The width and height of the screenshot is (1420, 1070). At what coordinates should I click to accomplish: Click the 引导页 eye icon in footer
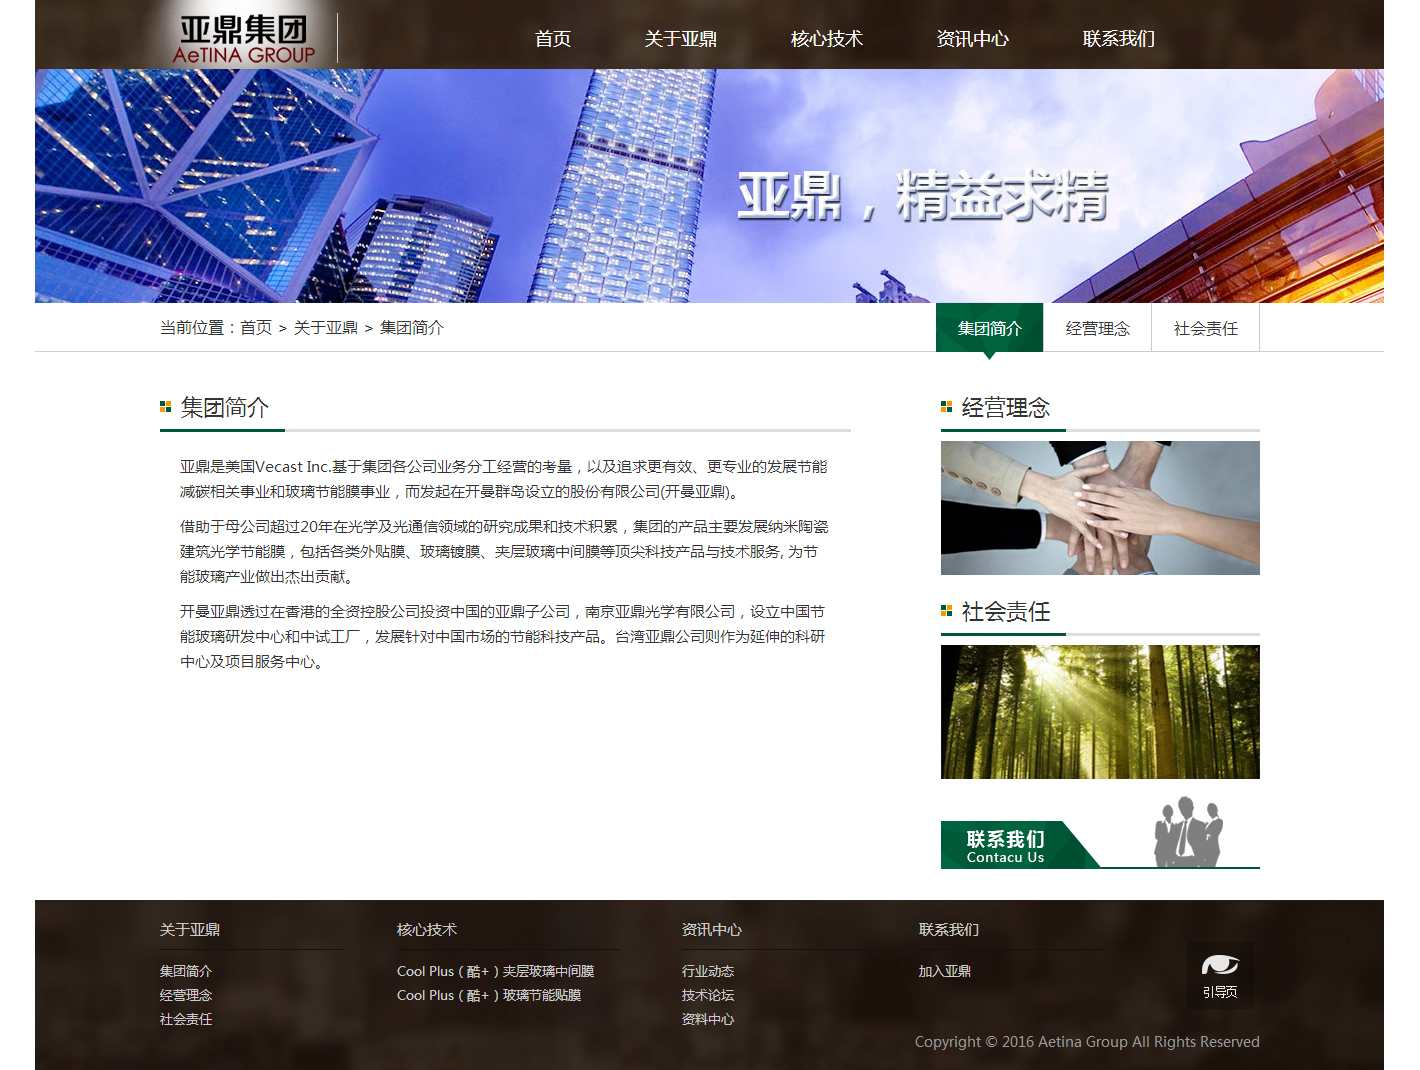coord(1220,975)
